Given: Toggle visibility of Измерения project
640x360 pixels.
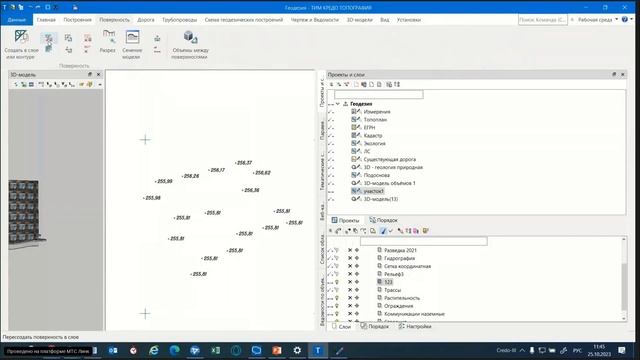Looking at the screenshot, I should [331, 112].
